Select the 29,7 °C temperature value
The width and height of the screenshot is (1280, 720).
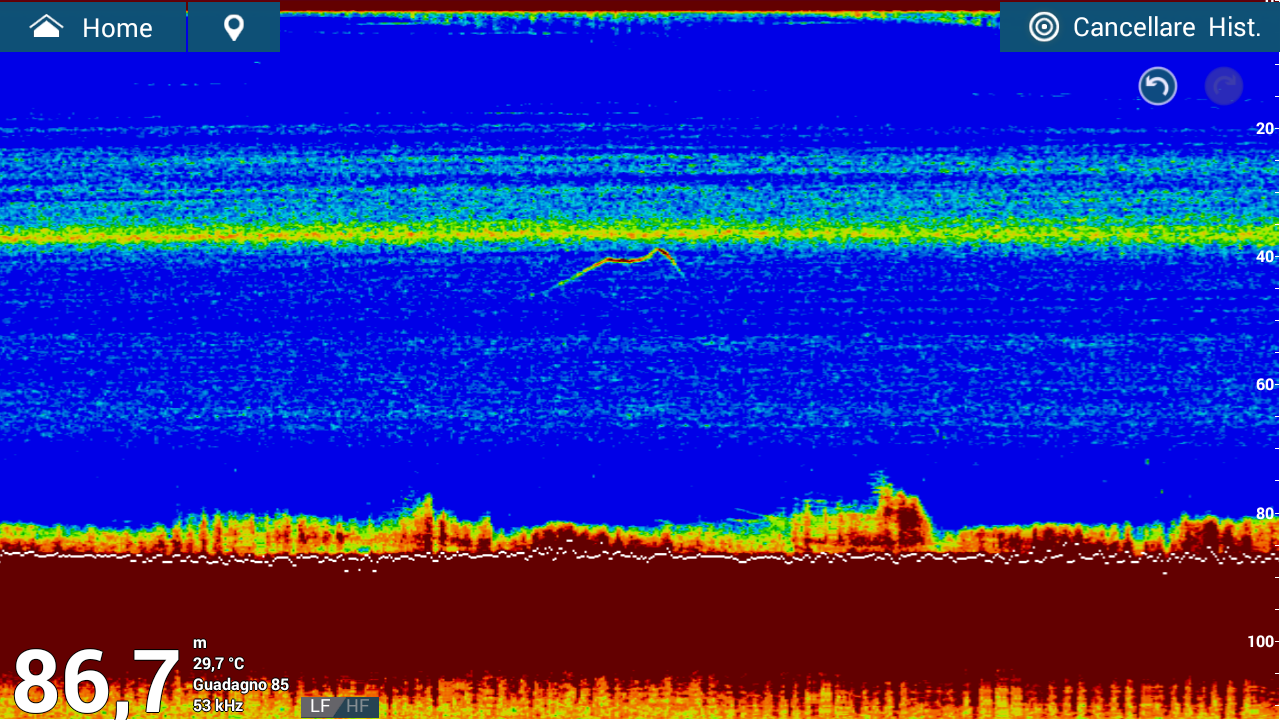click(x=218, y=664)
